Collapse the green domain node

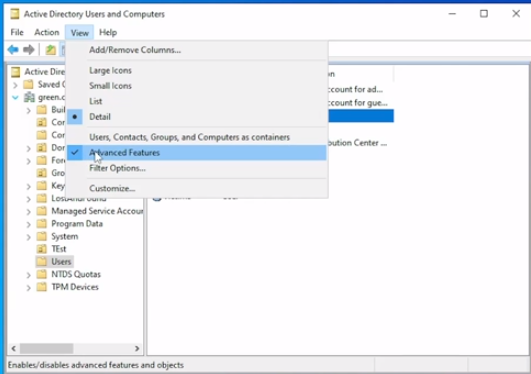point(15,98)
